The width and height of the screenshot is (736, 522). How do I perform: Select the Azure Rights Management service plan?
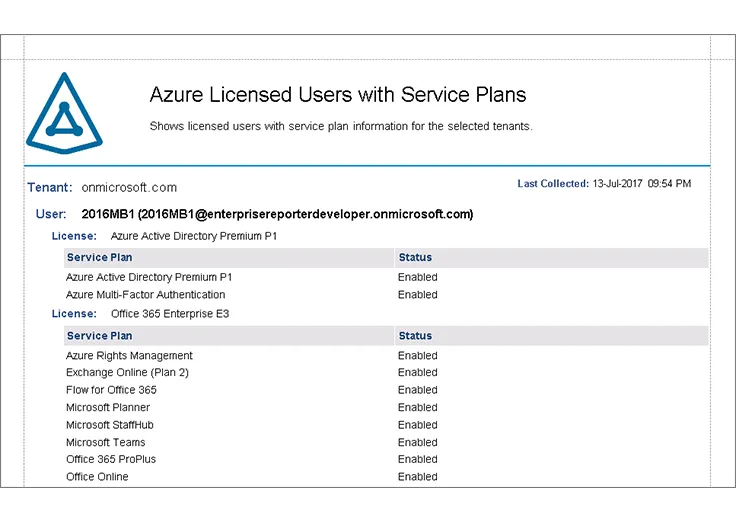pyautogui.click(x=129, y=356)
